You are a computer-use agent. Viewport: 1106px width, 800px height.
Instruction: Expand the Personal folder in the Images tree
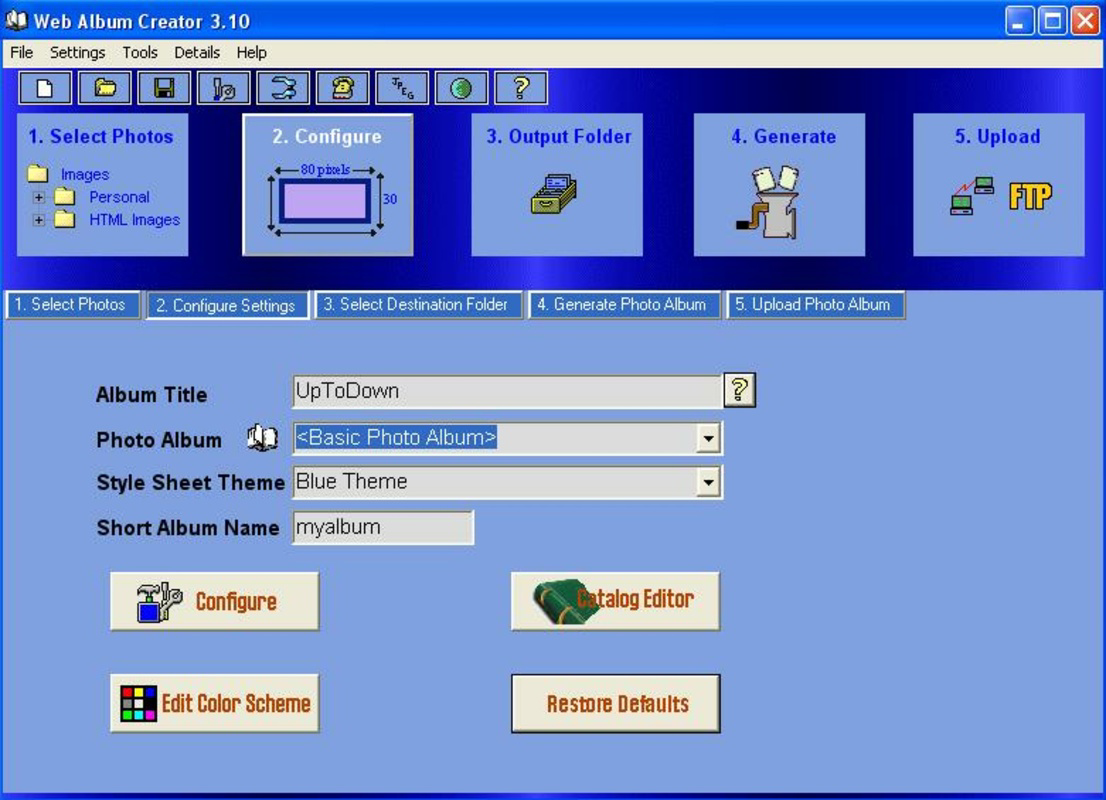tap(37, 197)
